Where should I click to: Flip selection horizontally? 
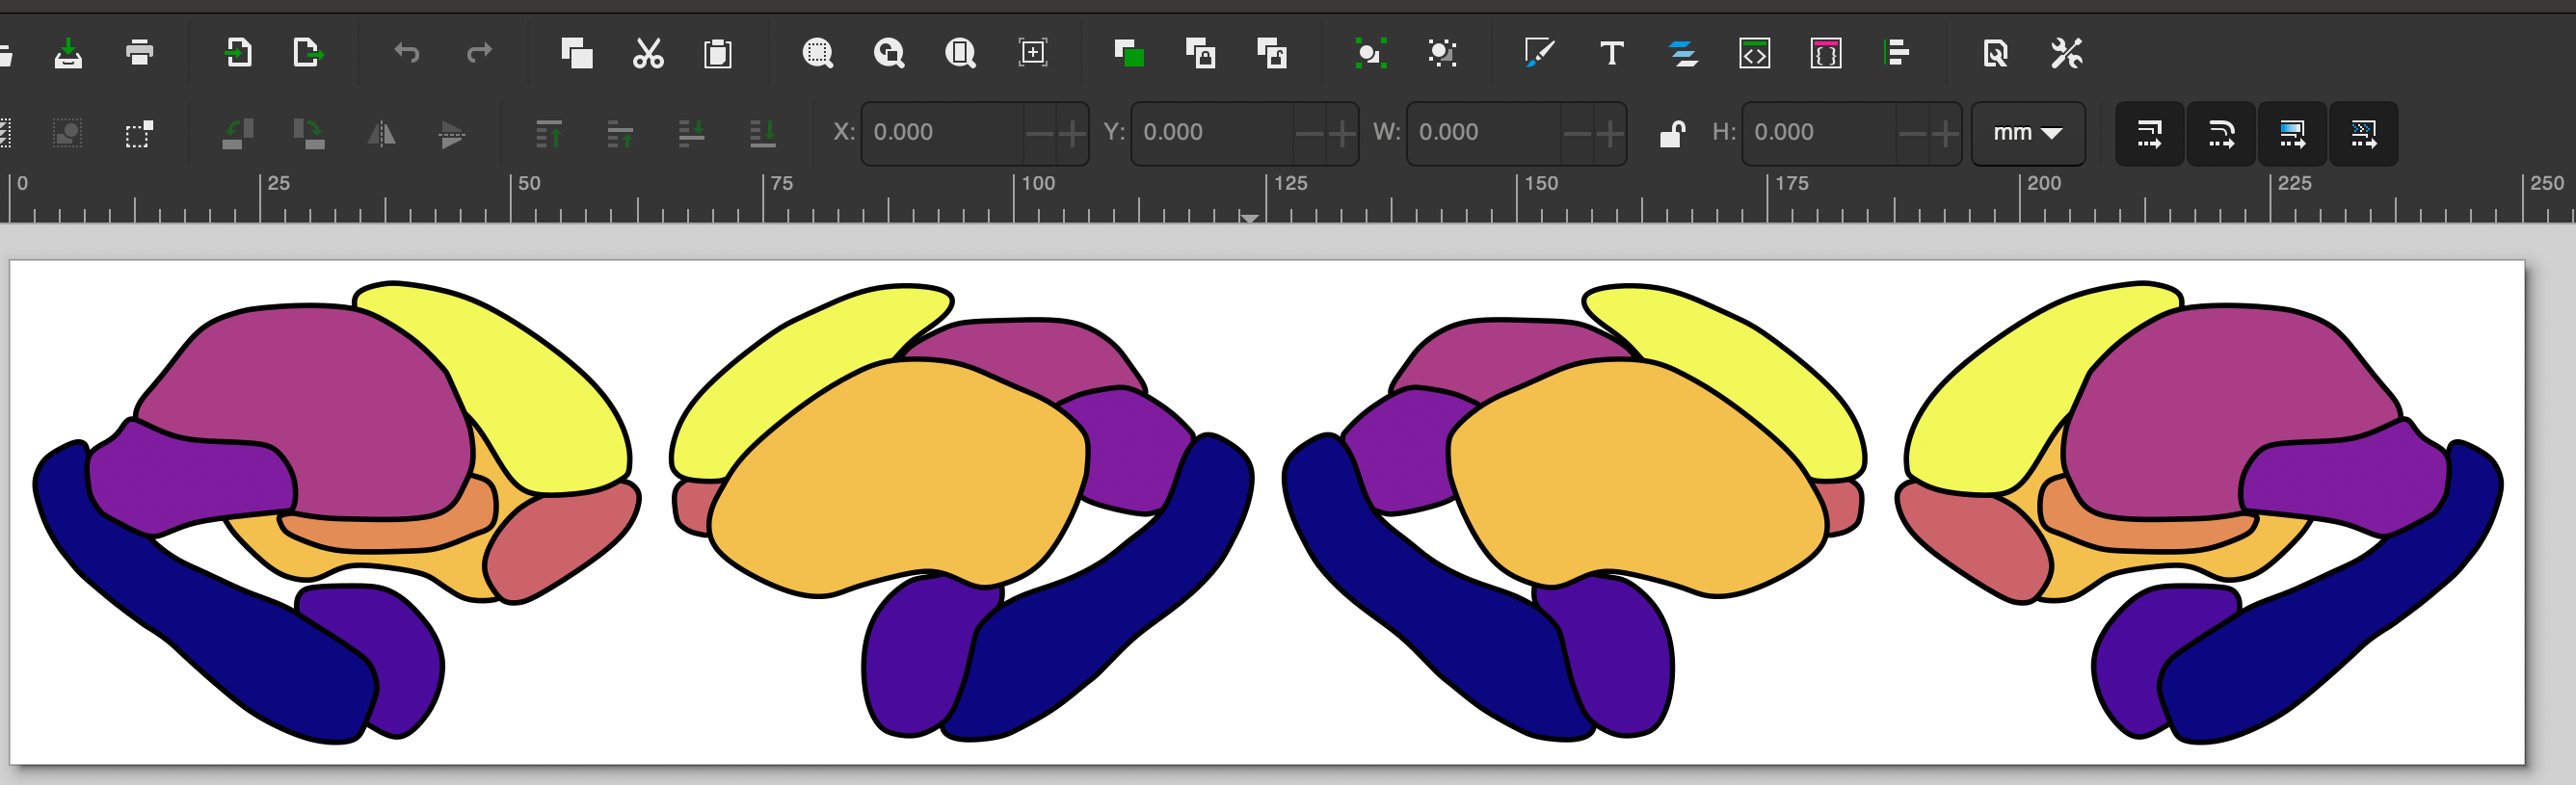(x=381, y=133)
